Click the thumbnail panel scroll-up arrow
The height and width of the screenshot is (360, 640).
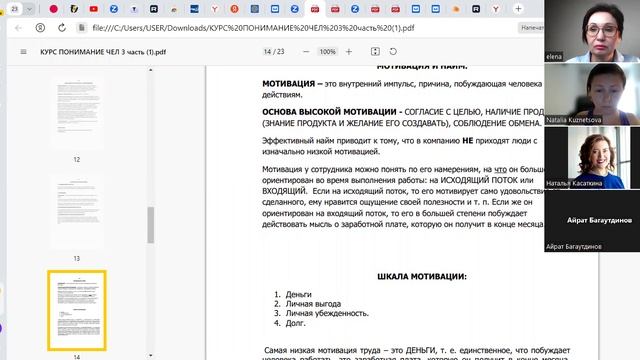click(x=151, y=70)
